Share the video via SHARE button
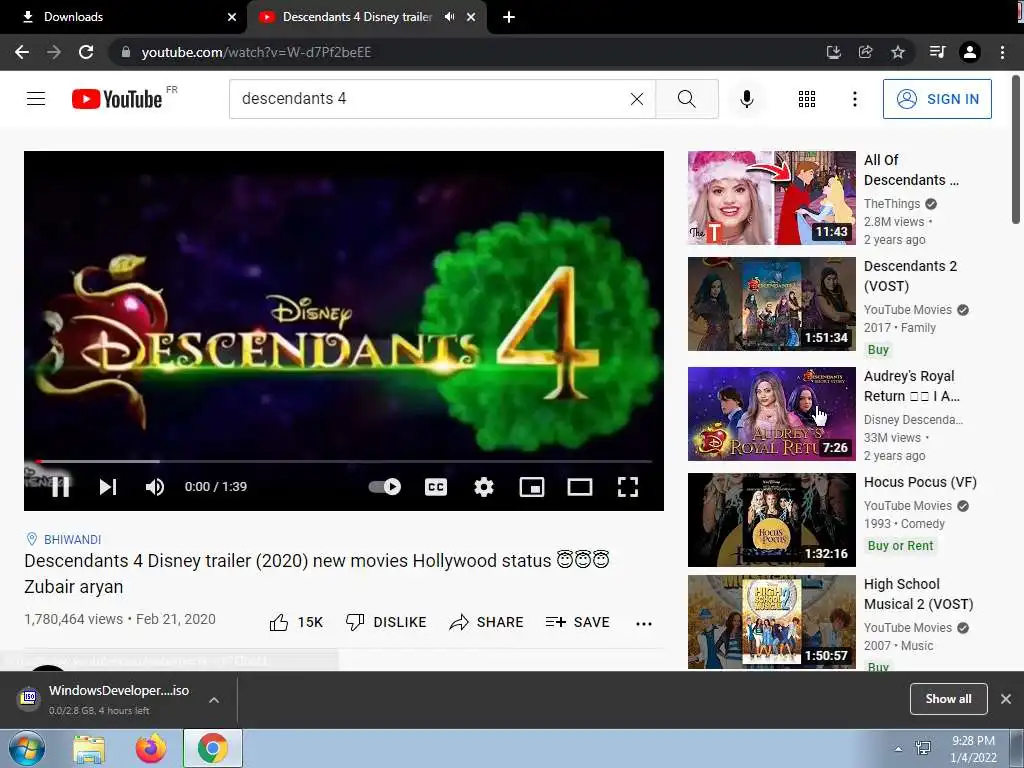This screenshot has width=1024, height=768. point(487,622)
